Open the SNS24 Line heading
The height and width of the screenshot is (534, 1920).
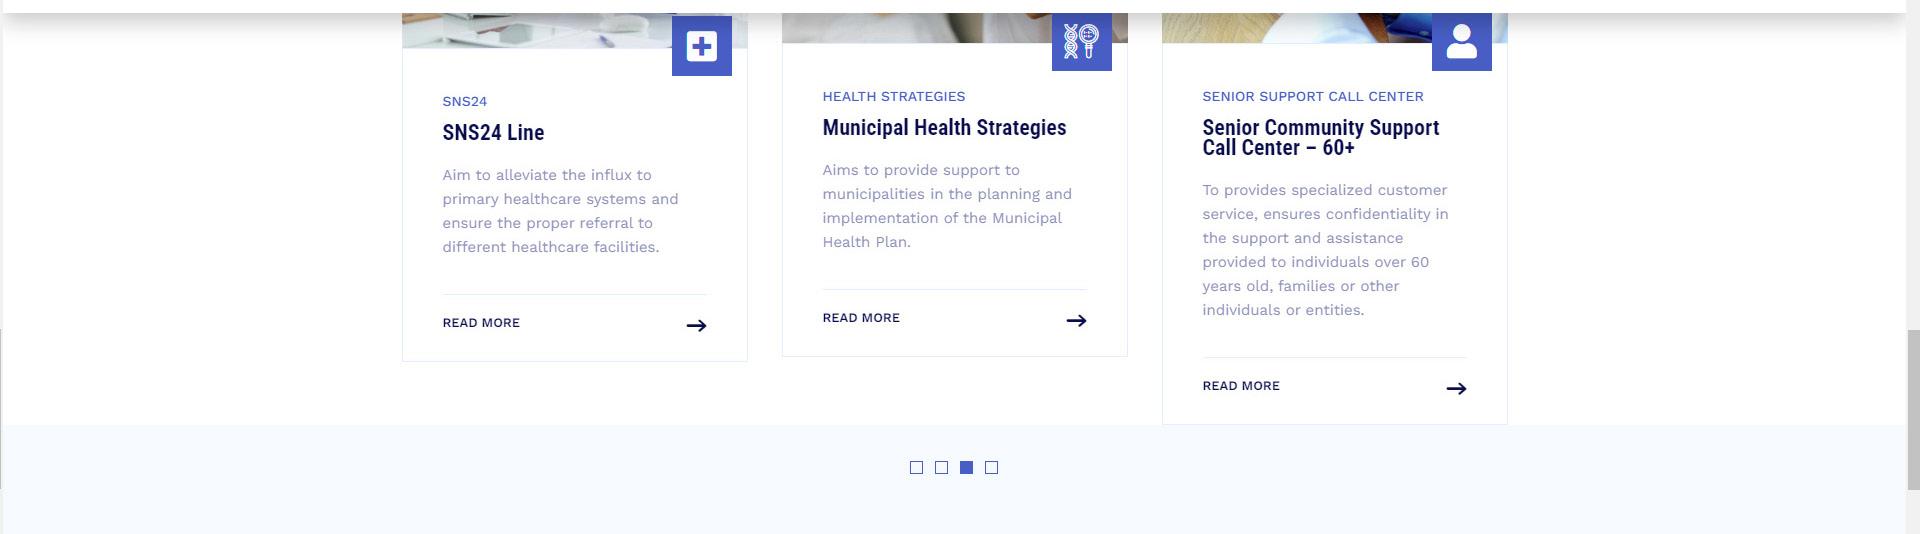(x=493, y=132)
